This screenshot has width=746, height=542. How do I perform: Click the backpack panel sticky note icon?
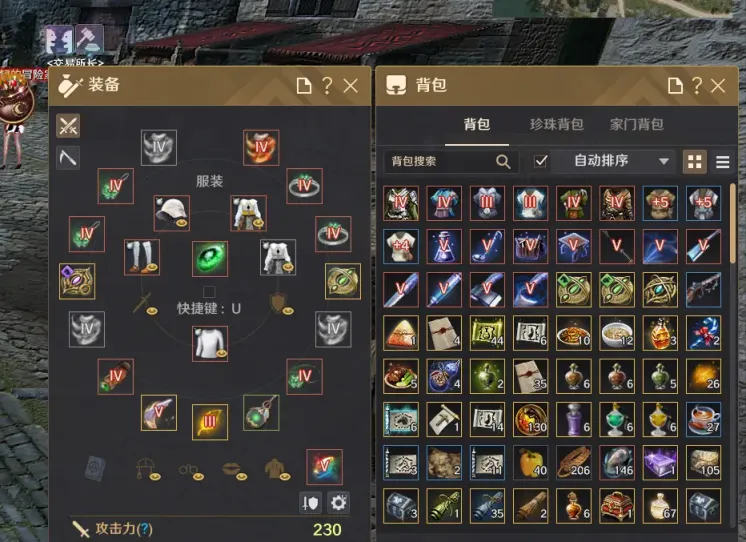point(676,86)
